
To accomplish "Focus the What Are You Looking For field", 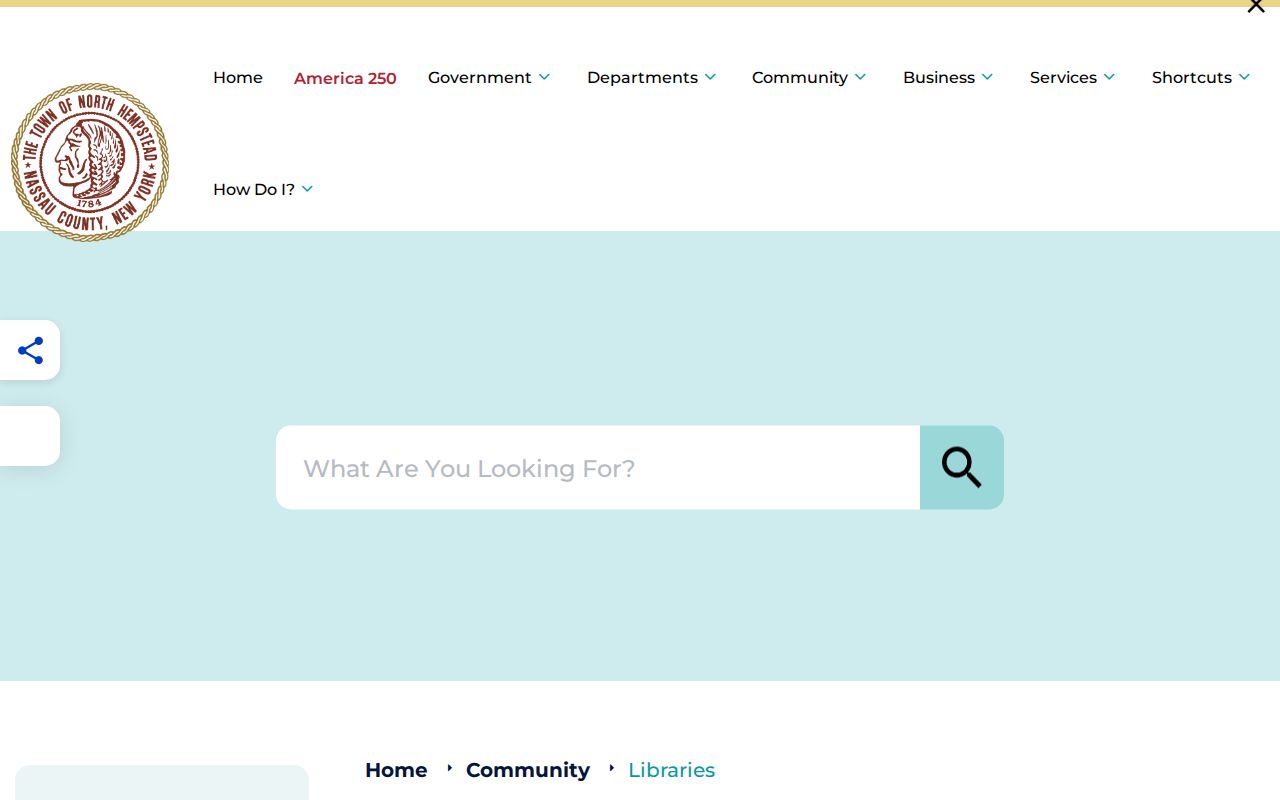I will (598, 467).
